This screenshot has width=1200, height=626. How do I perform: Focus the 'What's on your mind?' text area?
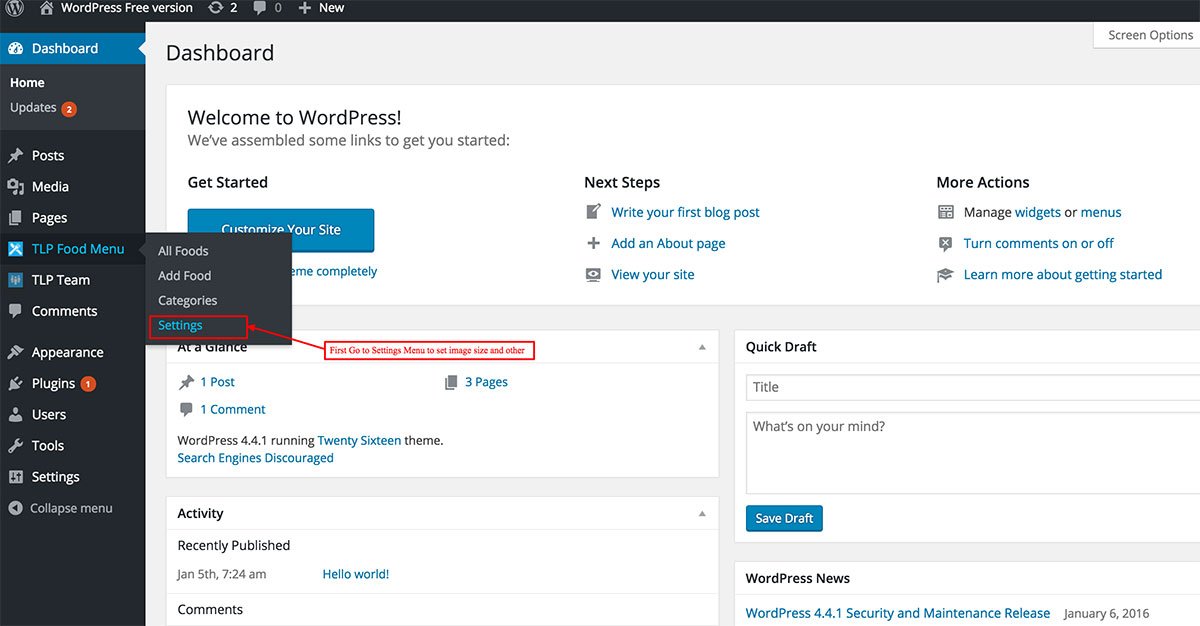pos(972,452)
